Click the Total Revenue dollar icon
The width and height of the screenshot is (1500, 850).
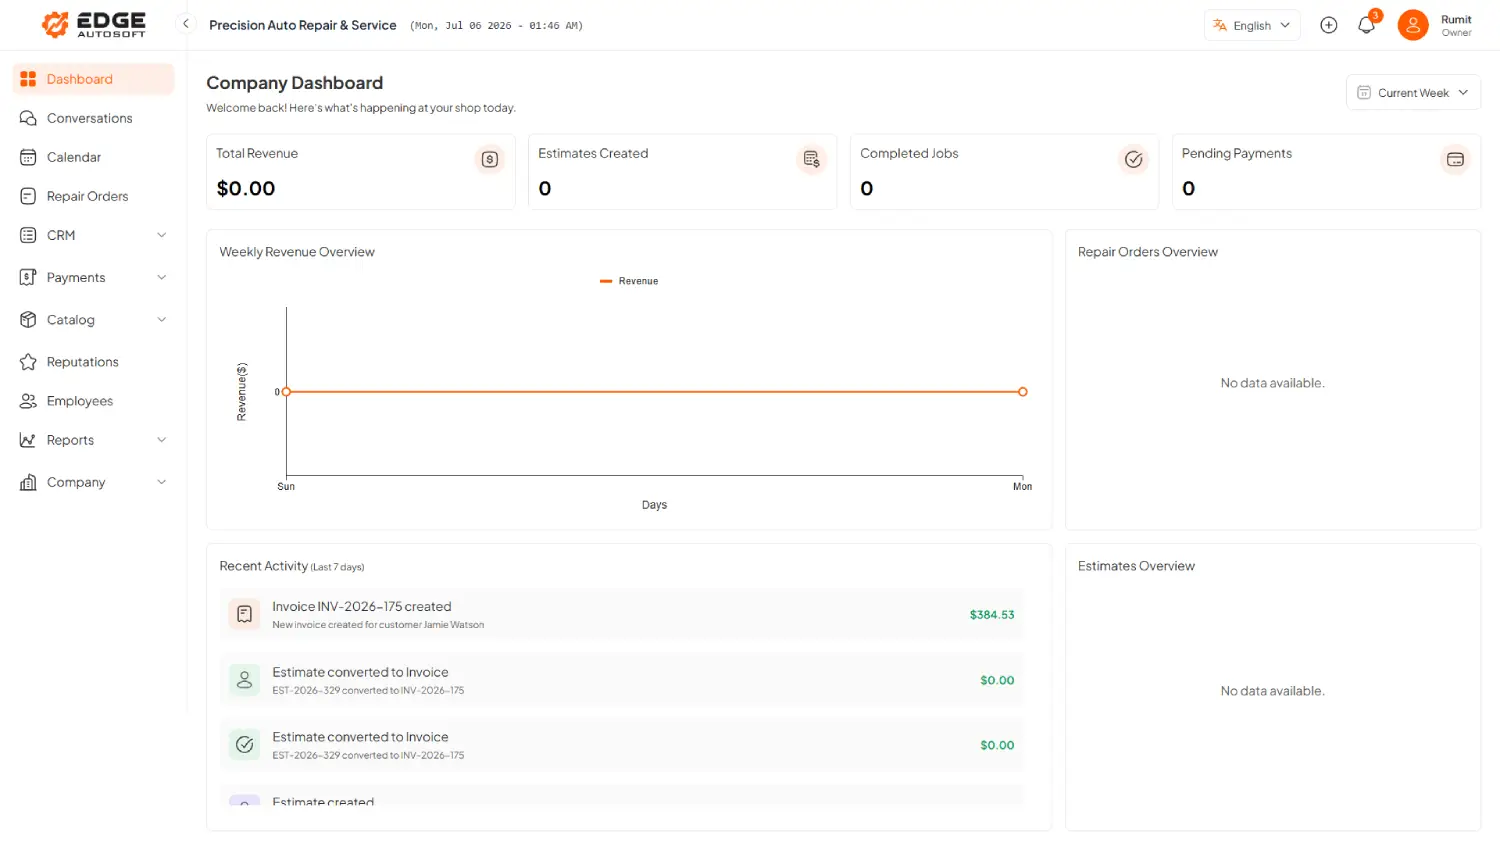490,159
